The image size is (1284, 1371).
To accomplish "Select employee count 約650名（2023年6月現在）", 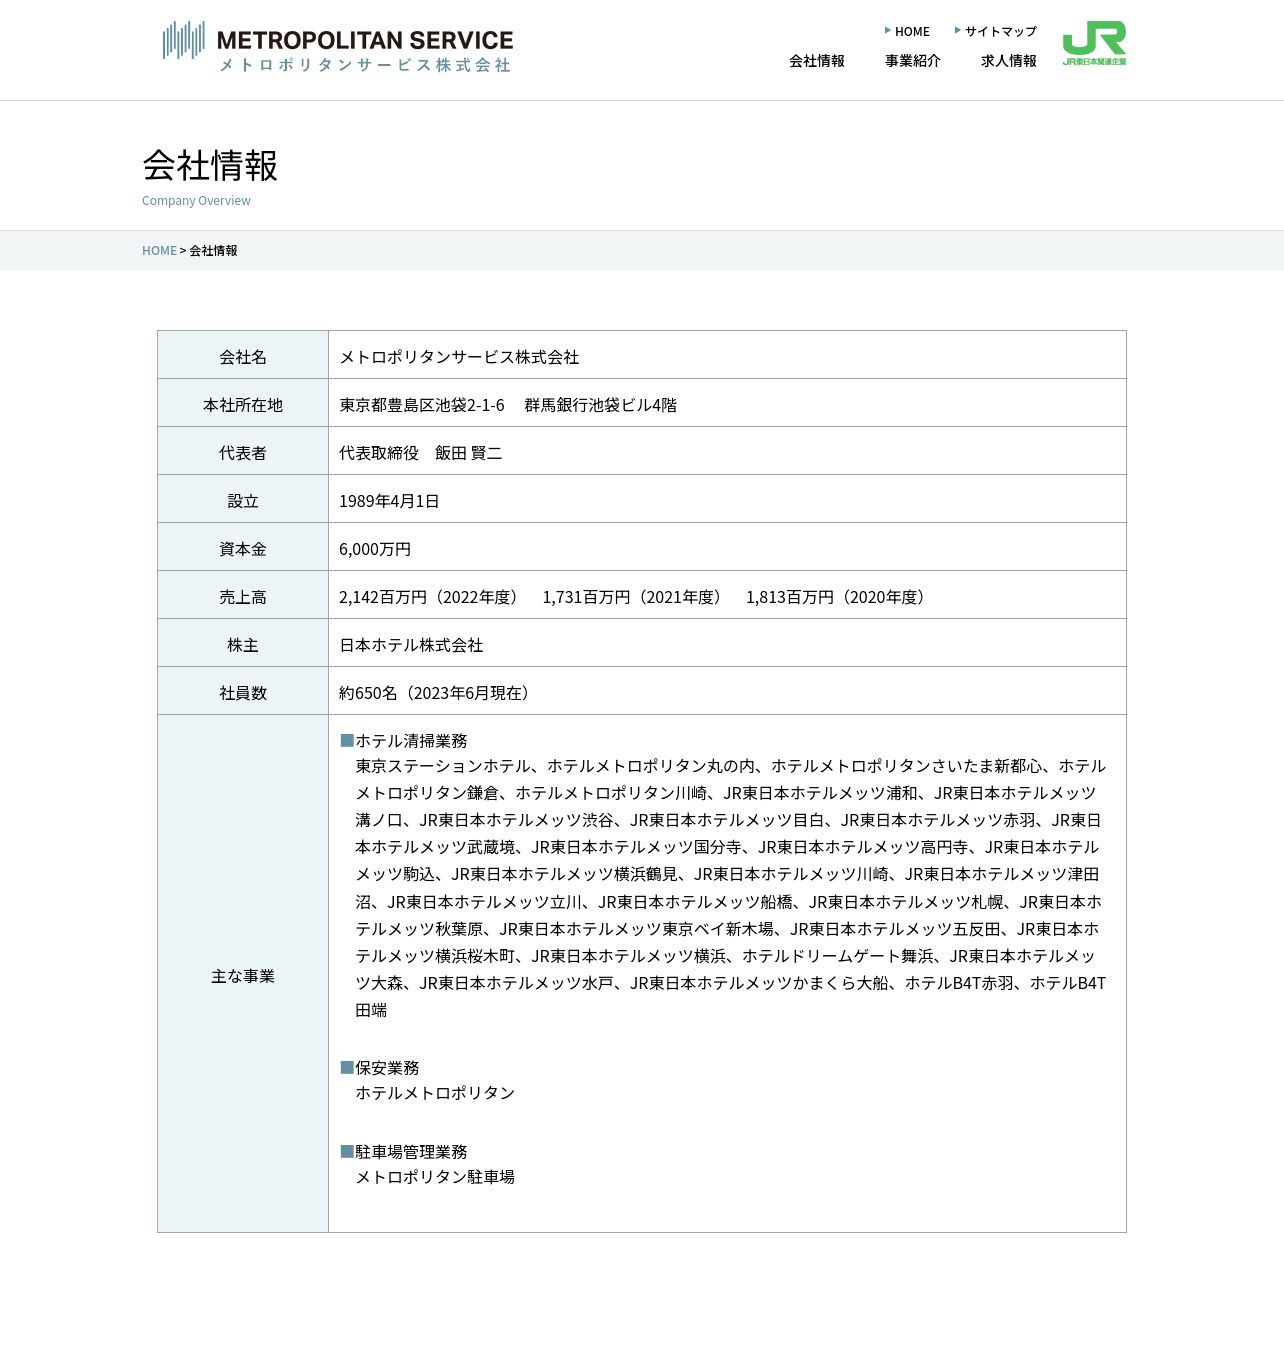I will pos(438,693).
